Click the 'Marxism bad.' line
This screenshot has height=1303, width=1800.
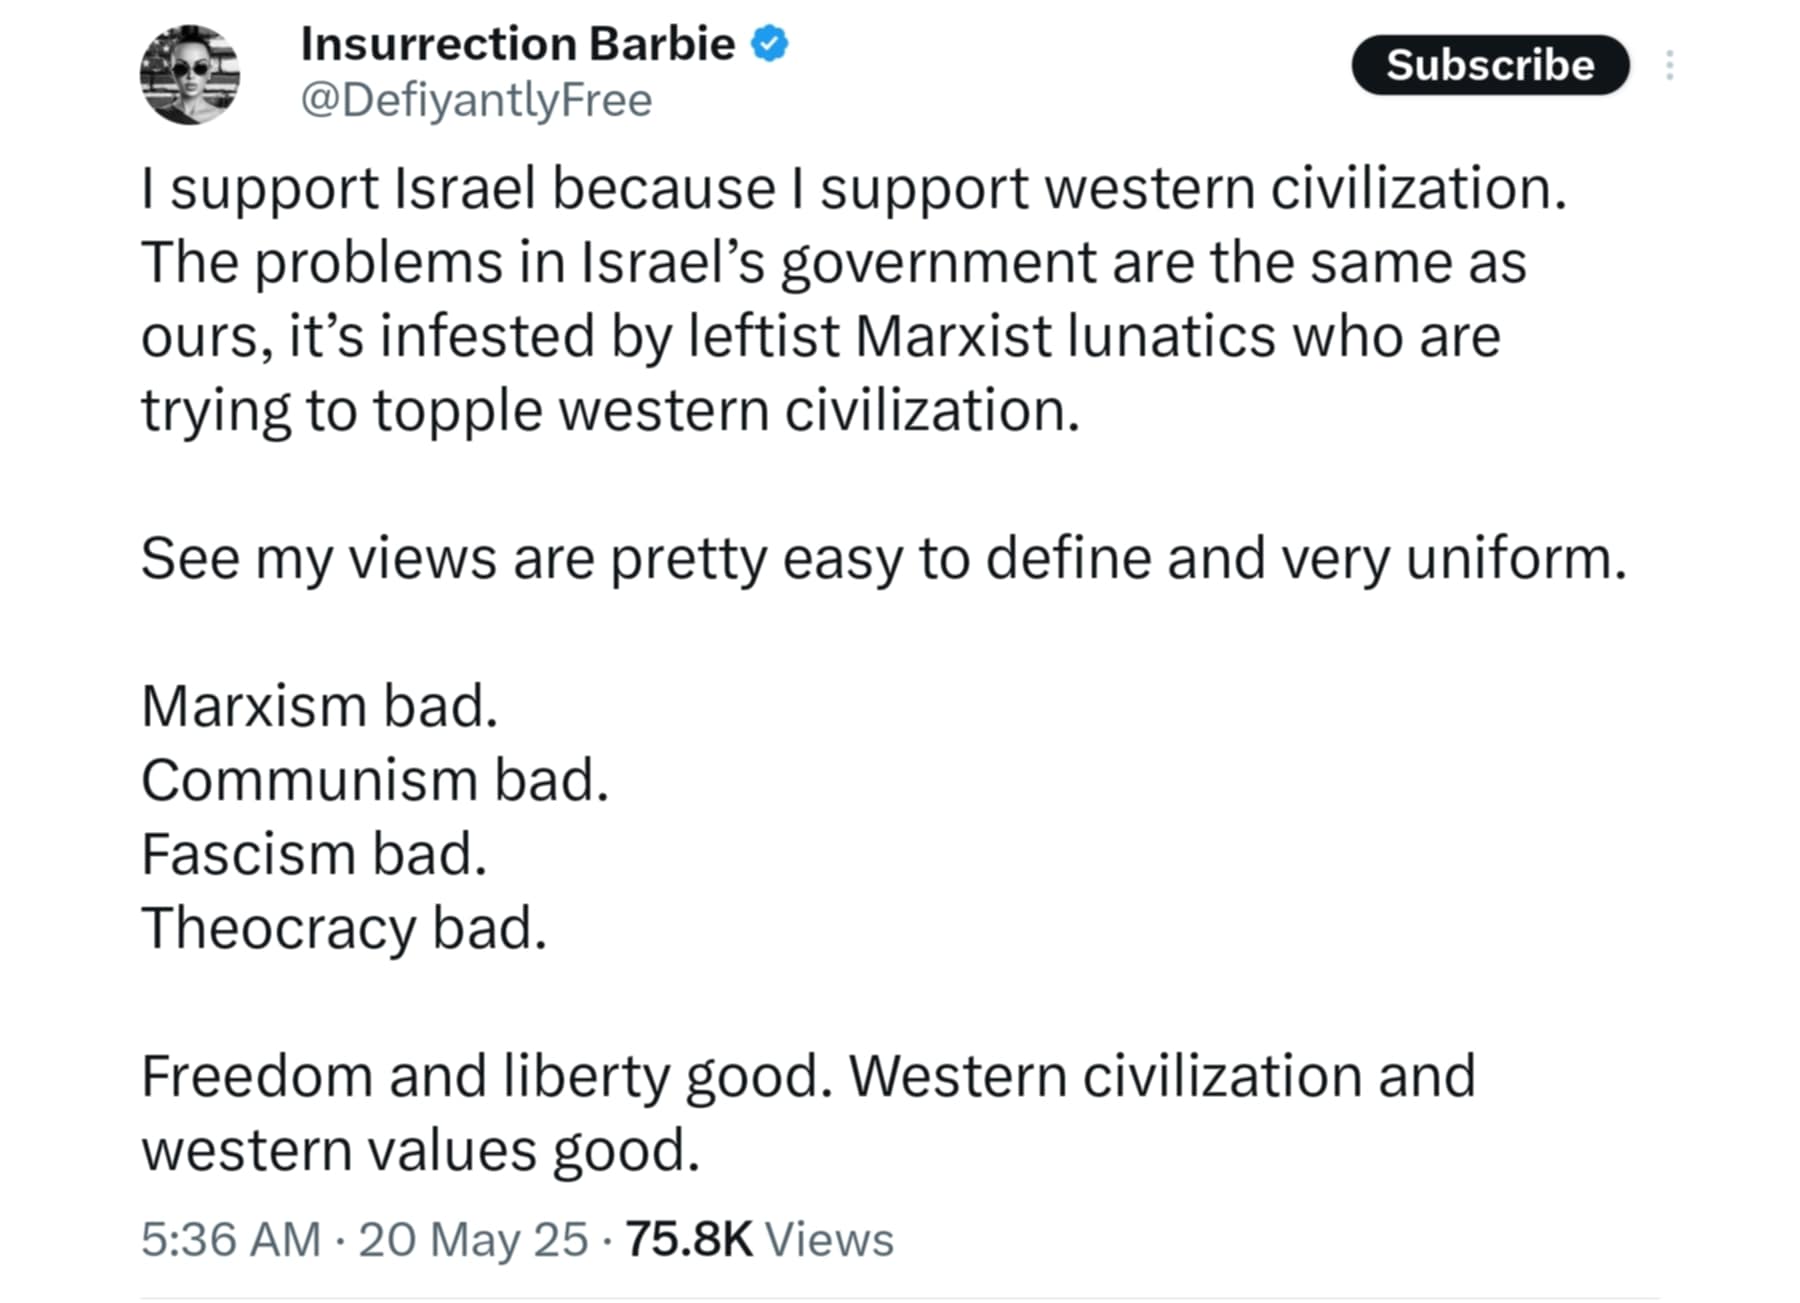coord(319,706)
